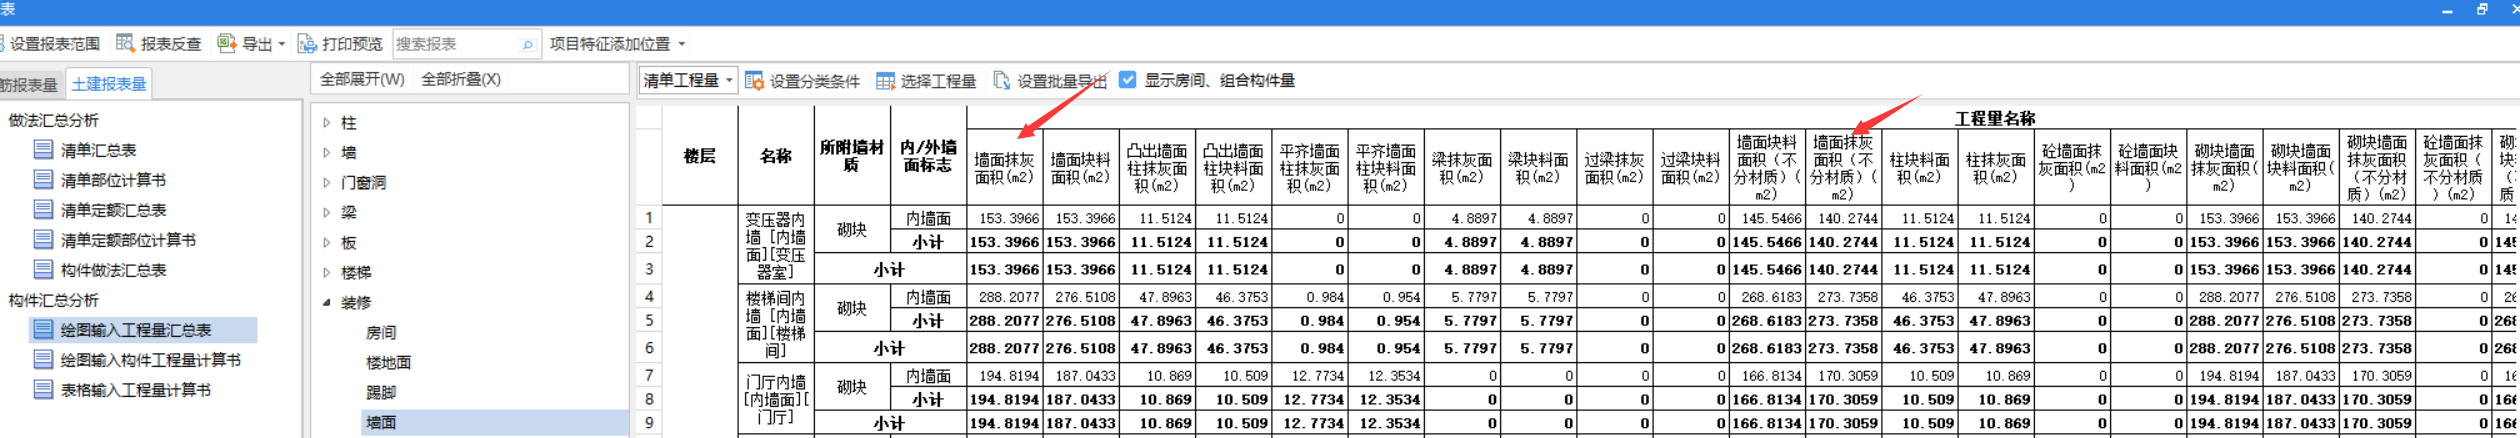Switch to the 钢筋报表量 tab
Screen dimensions: 2520x438
coord(30,84)
